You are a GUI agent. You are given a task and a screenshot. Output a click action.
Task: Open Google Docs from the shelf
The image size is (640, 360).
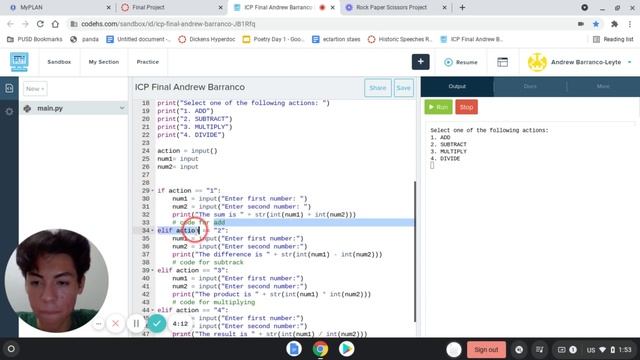(294, 349)
